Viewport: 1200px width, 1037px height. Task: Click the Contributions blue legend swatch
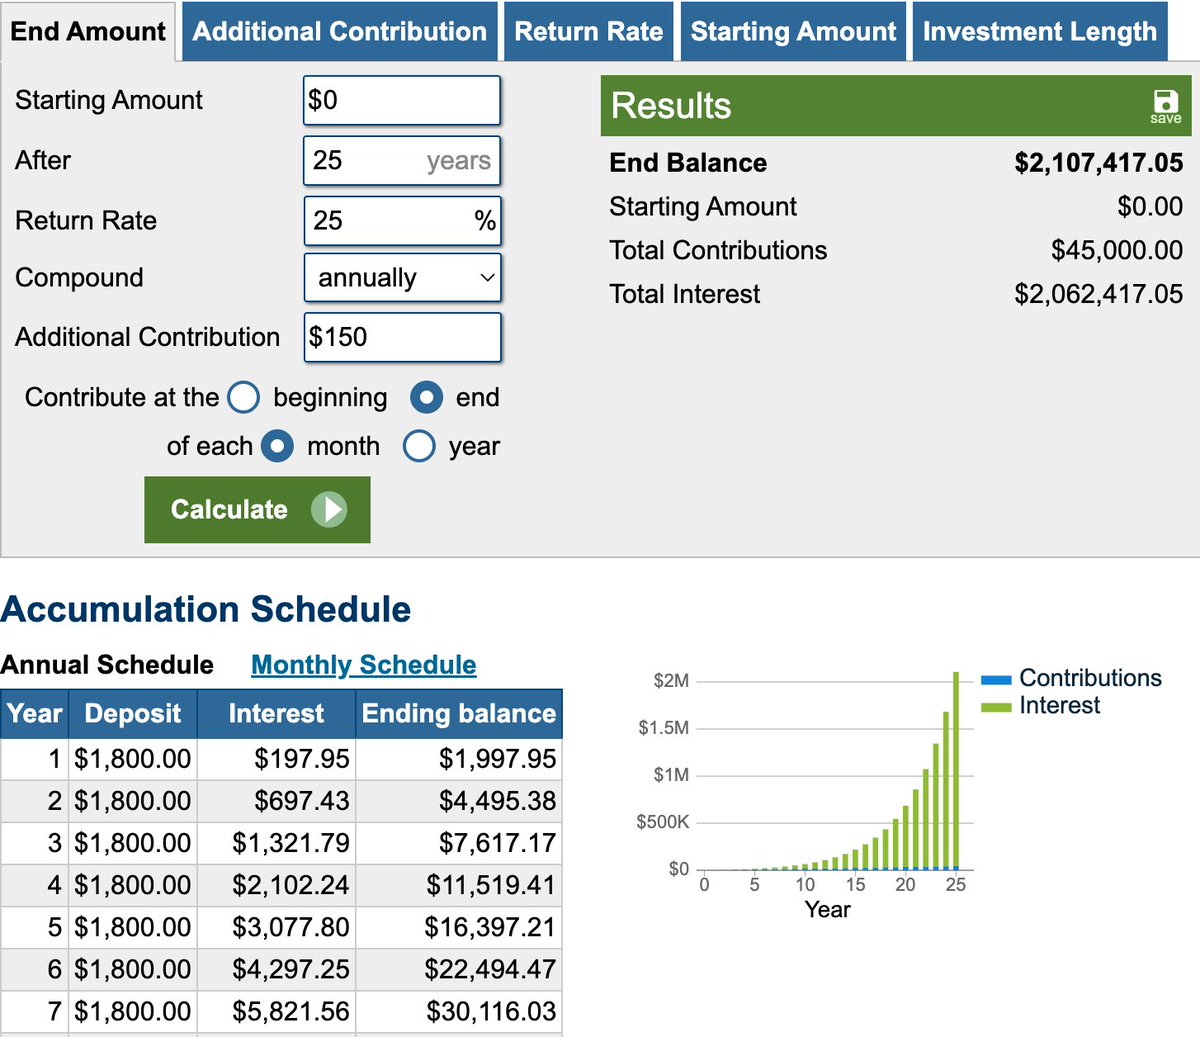coord(997,679)
